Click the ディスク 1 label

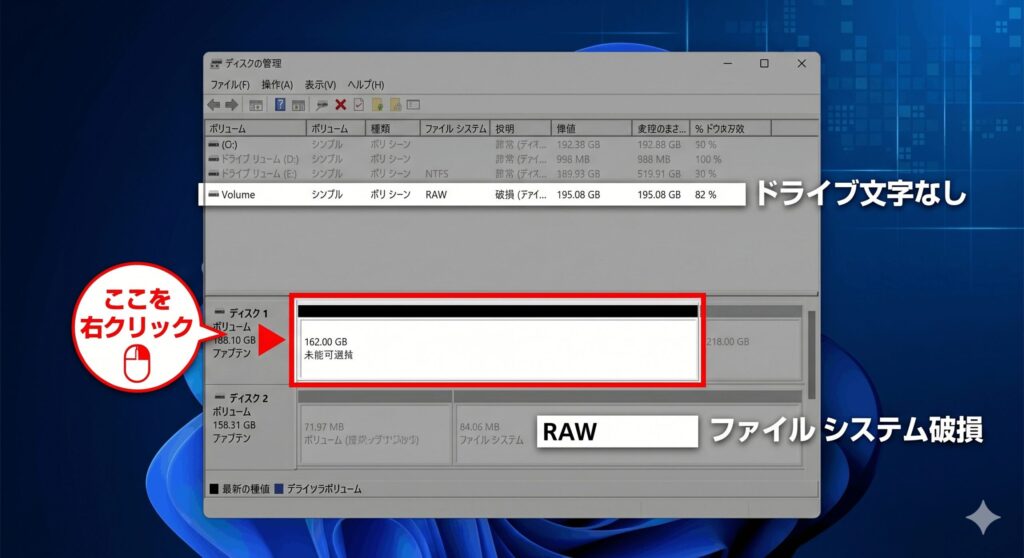pyautogui.click(x=248, y=313)
